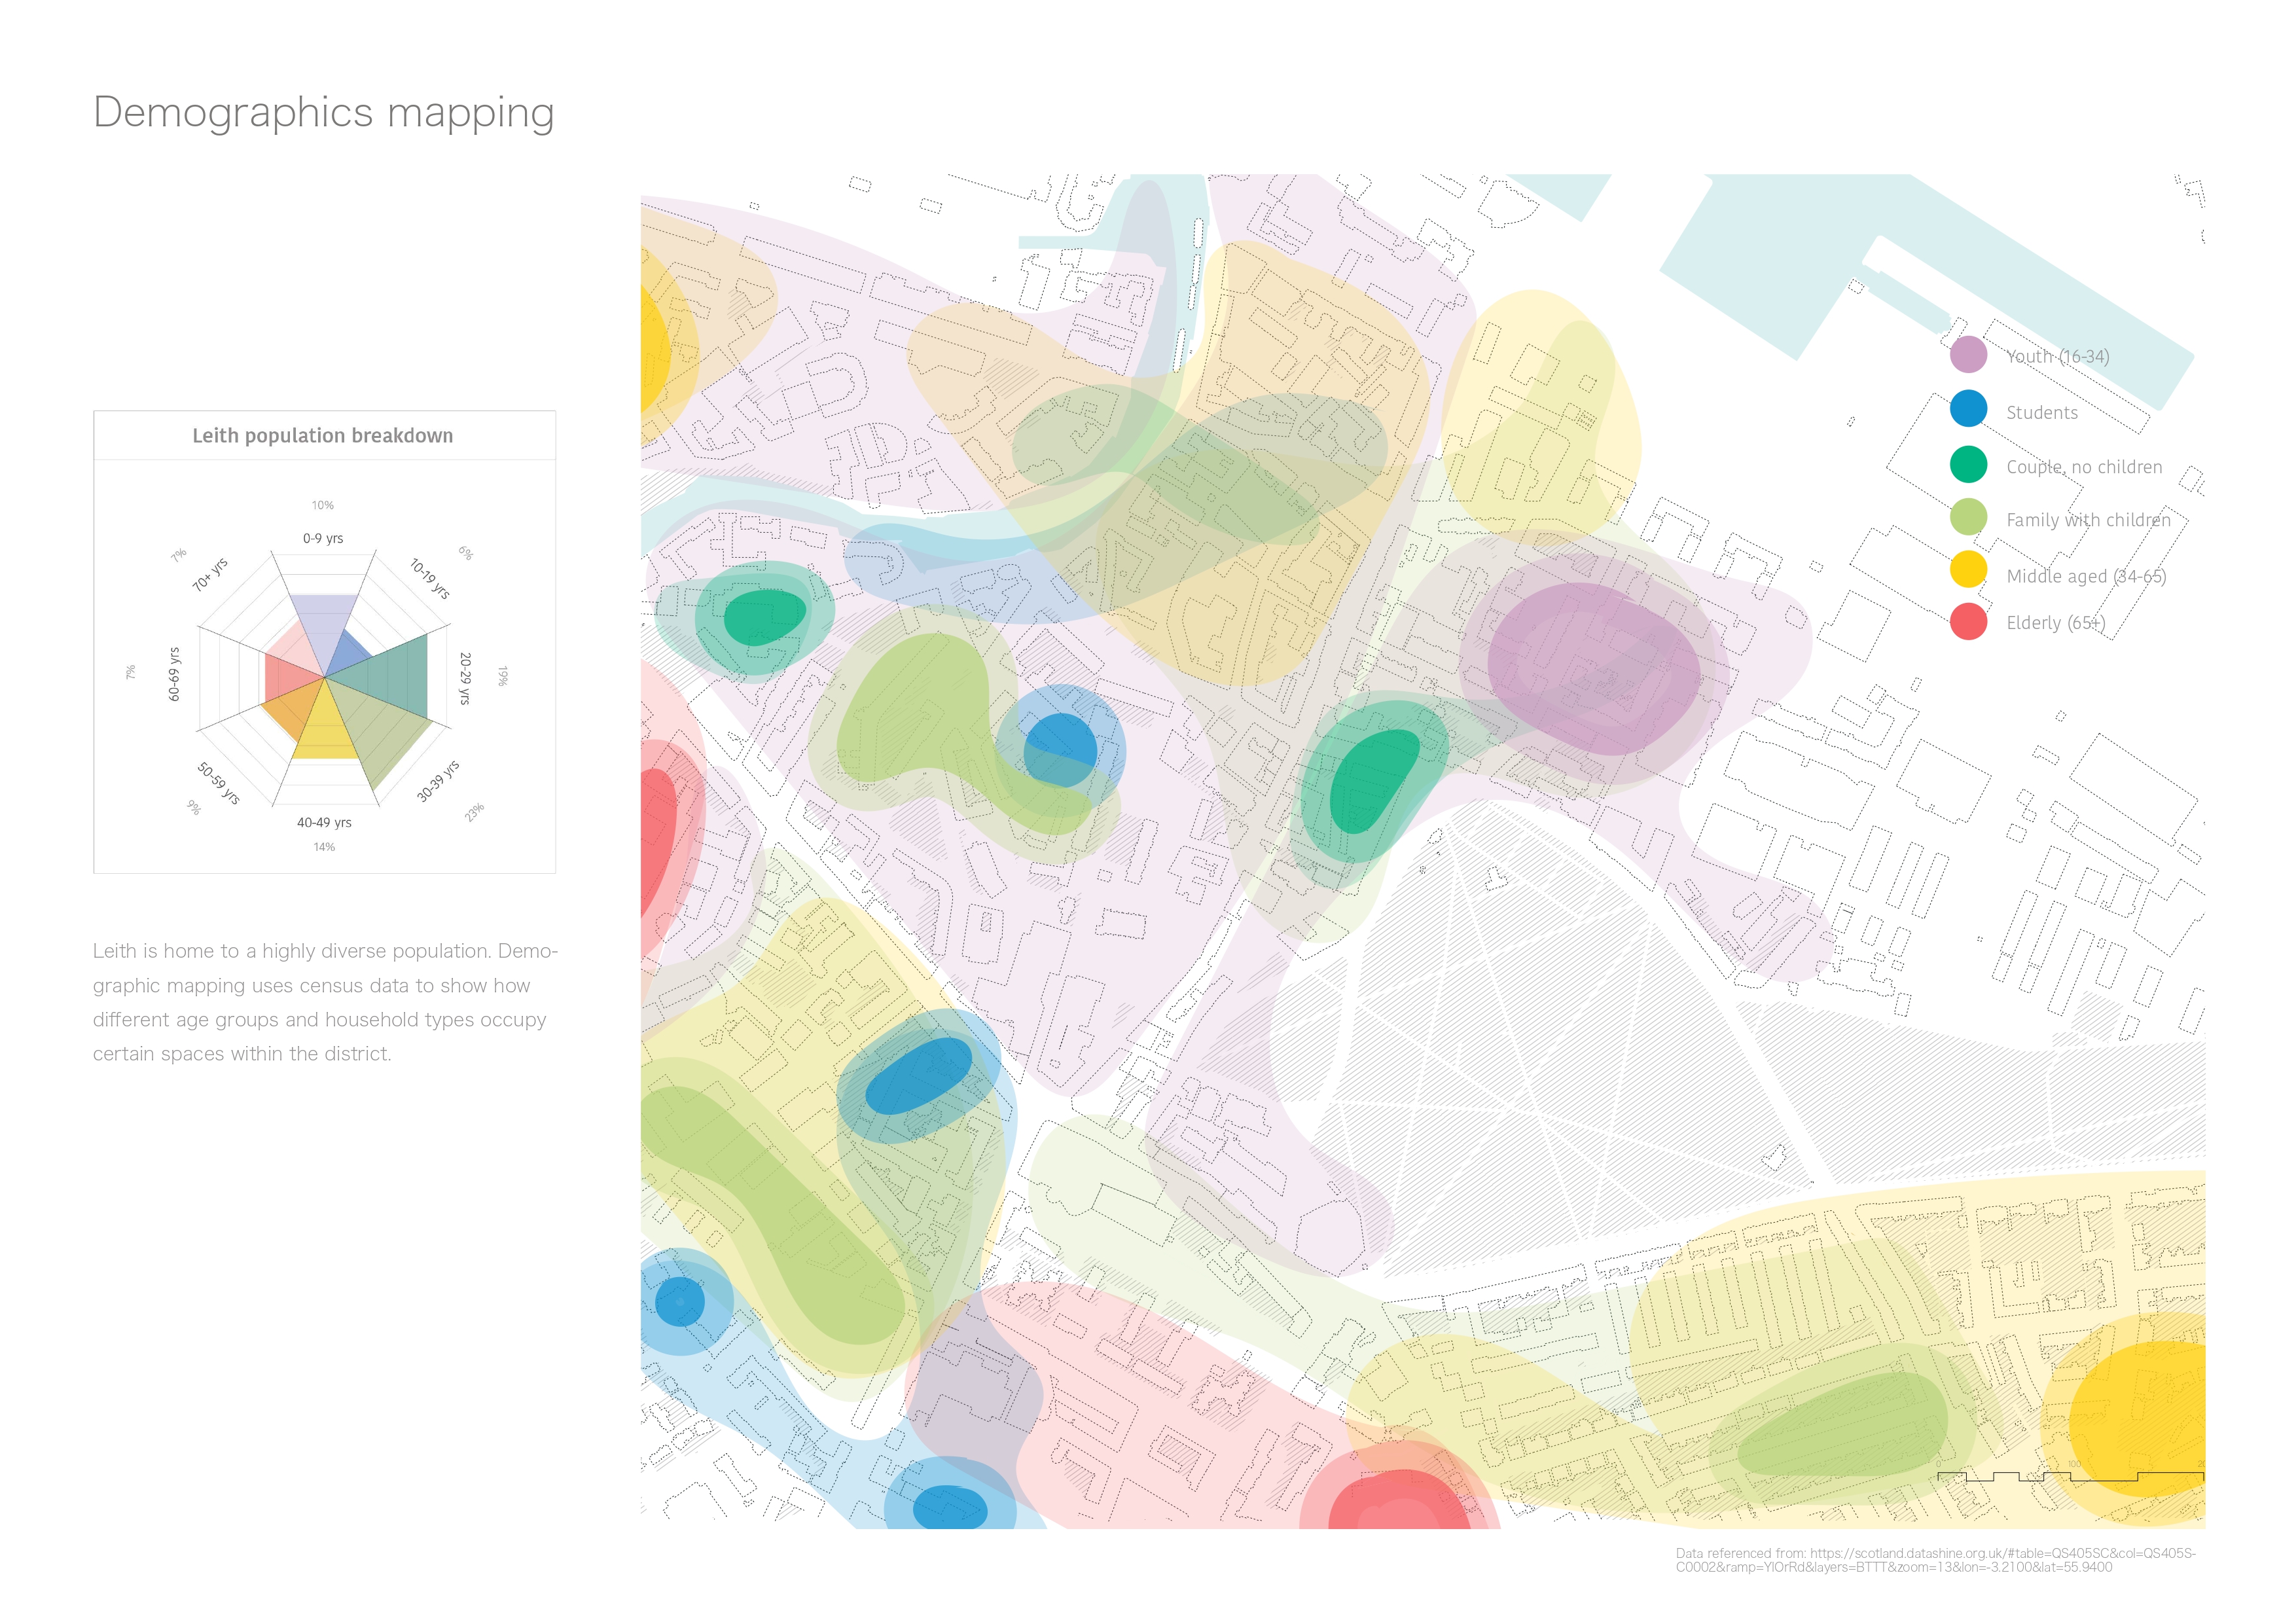Viewport: 2296px width, 1624px height.
Task: Click the purple Youth (16-34) legend swatch
Action: coord(1968,355)
